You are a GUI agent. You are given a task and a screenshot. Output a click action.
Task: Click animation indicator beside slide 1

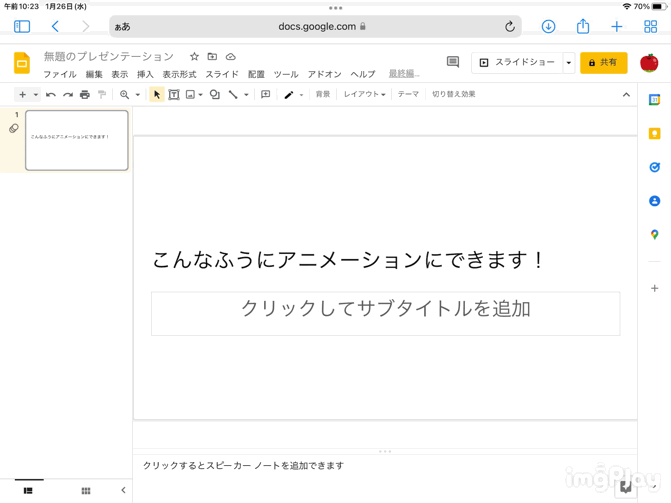[14, 128]
